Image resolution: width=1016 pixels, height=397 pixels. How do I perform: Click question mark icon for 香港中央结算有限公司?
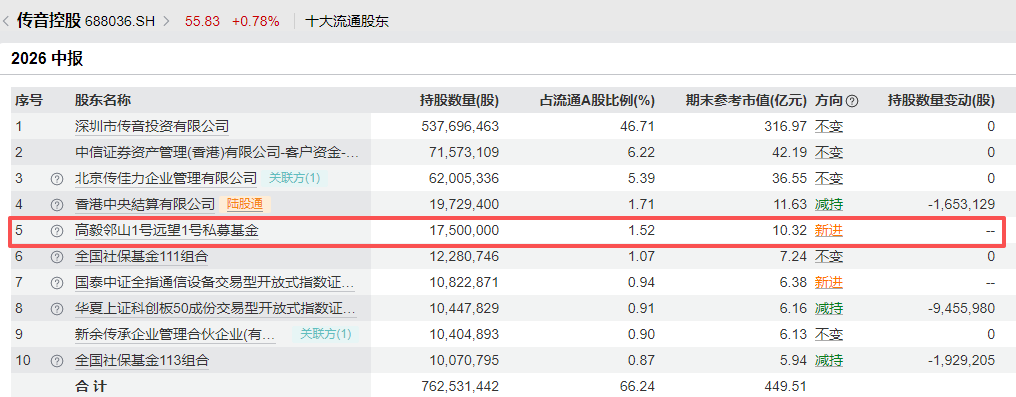coord(57,205)
